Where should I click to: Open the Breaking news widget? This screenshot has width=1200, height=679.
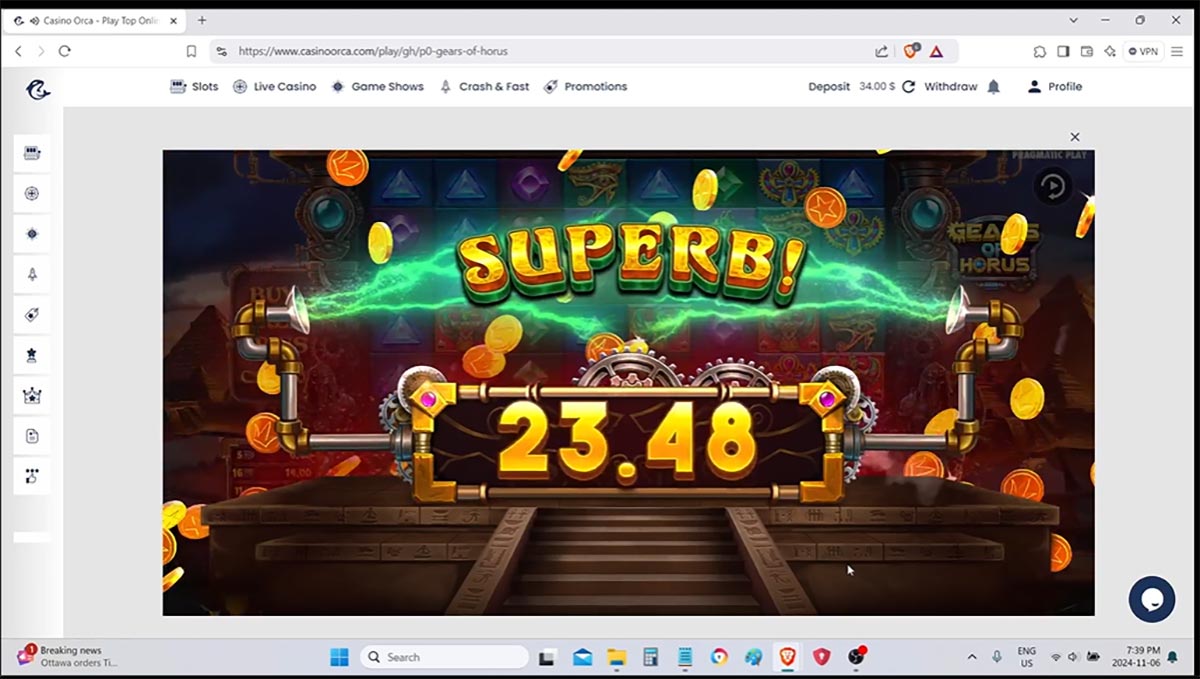(68, 656)
